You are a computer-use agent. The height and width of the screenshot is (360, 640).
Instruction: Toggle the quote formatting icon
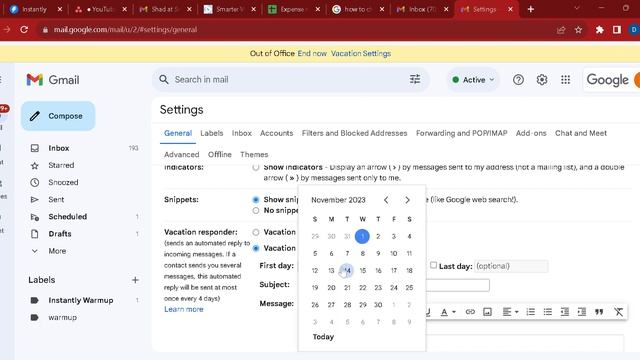click(599, 312)
